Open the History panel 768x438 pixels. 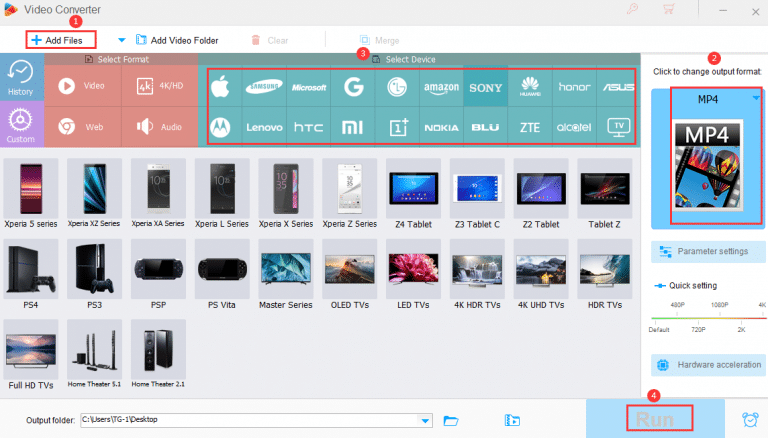[21, 79]
